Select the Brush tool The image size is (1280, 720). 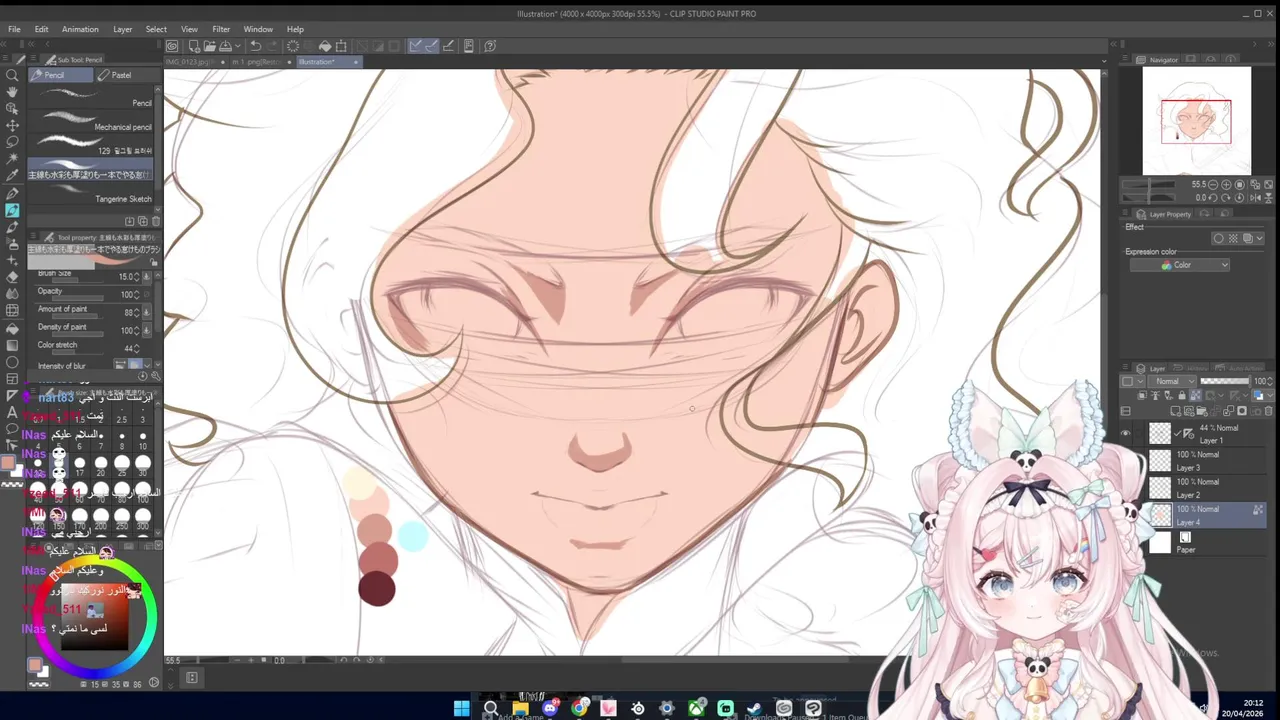[12, 227]
